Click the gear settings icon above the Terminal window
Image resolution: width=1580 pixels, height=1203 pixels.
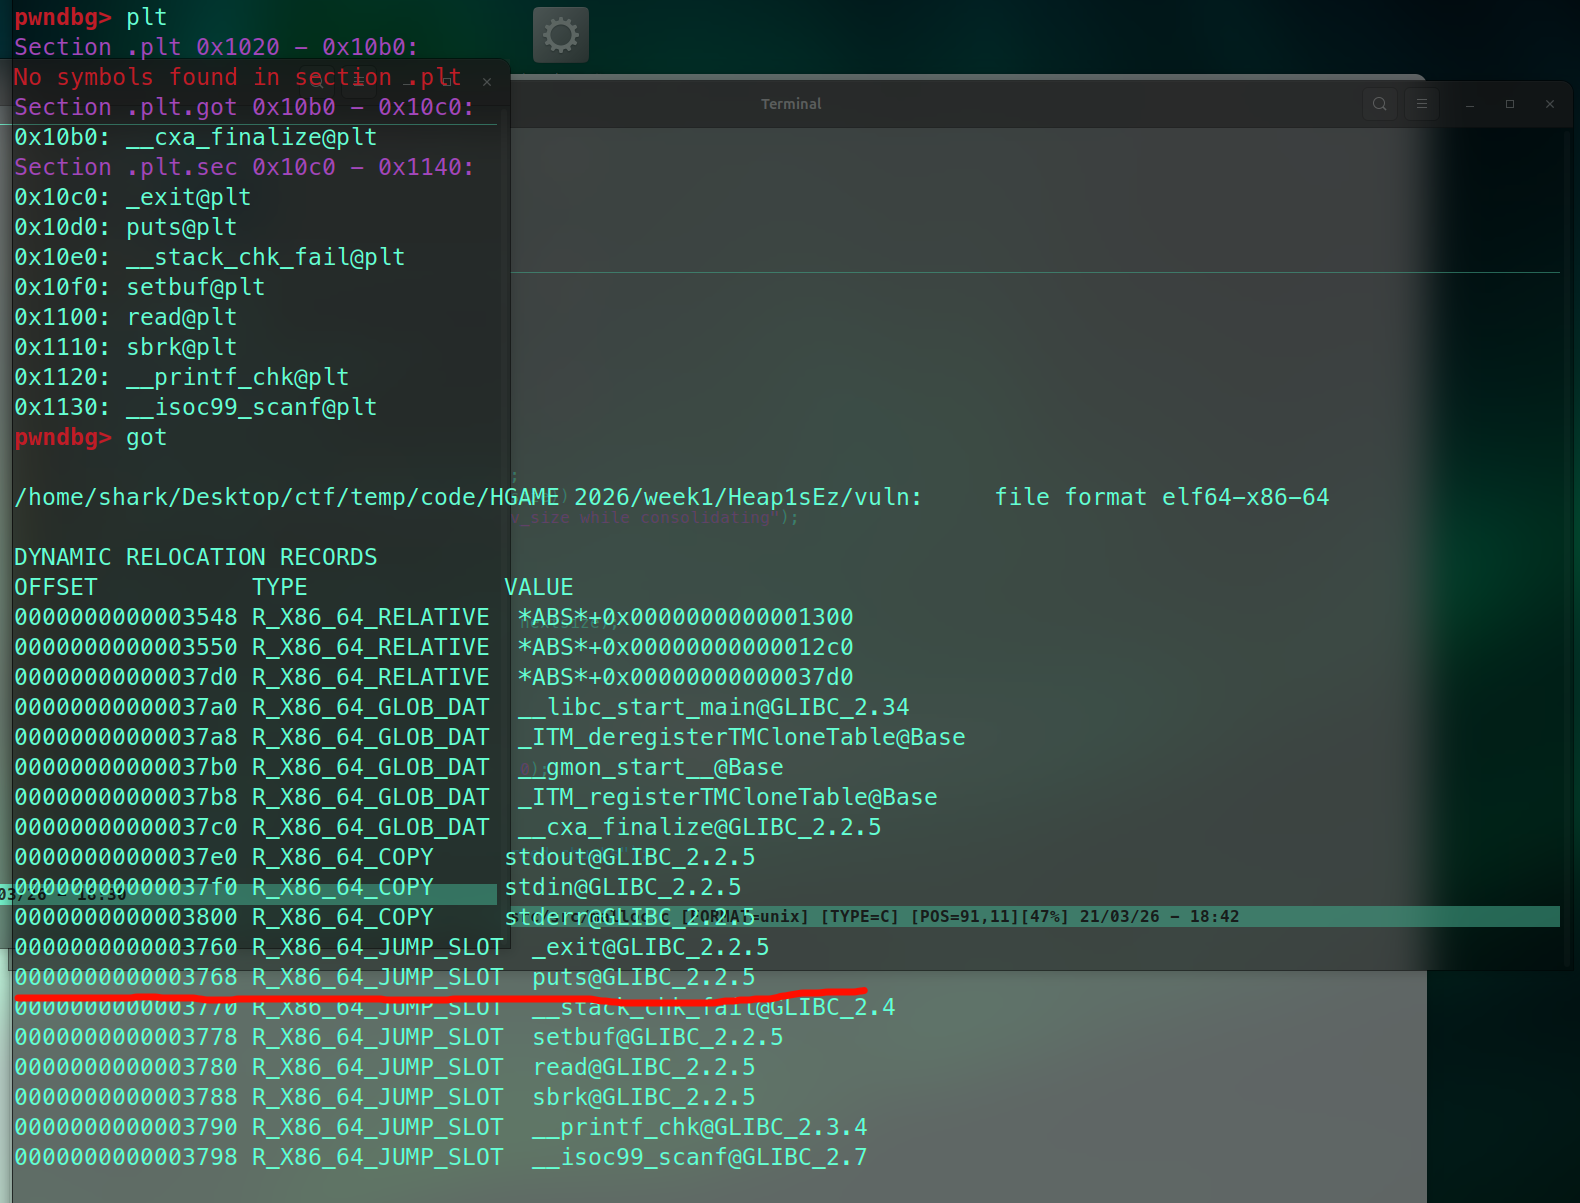pos(561,35)
